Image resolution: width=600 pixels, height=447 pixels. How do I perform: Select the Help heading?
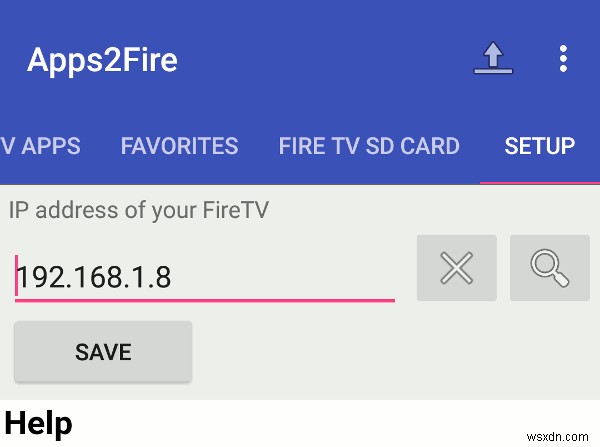(39, 424)
